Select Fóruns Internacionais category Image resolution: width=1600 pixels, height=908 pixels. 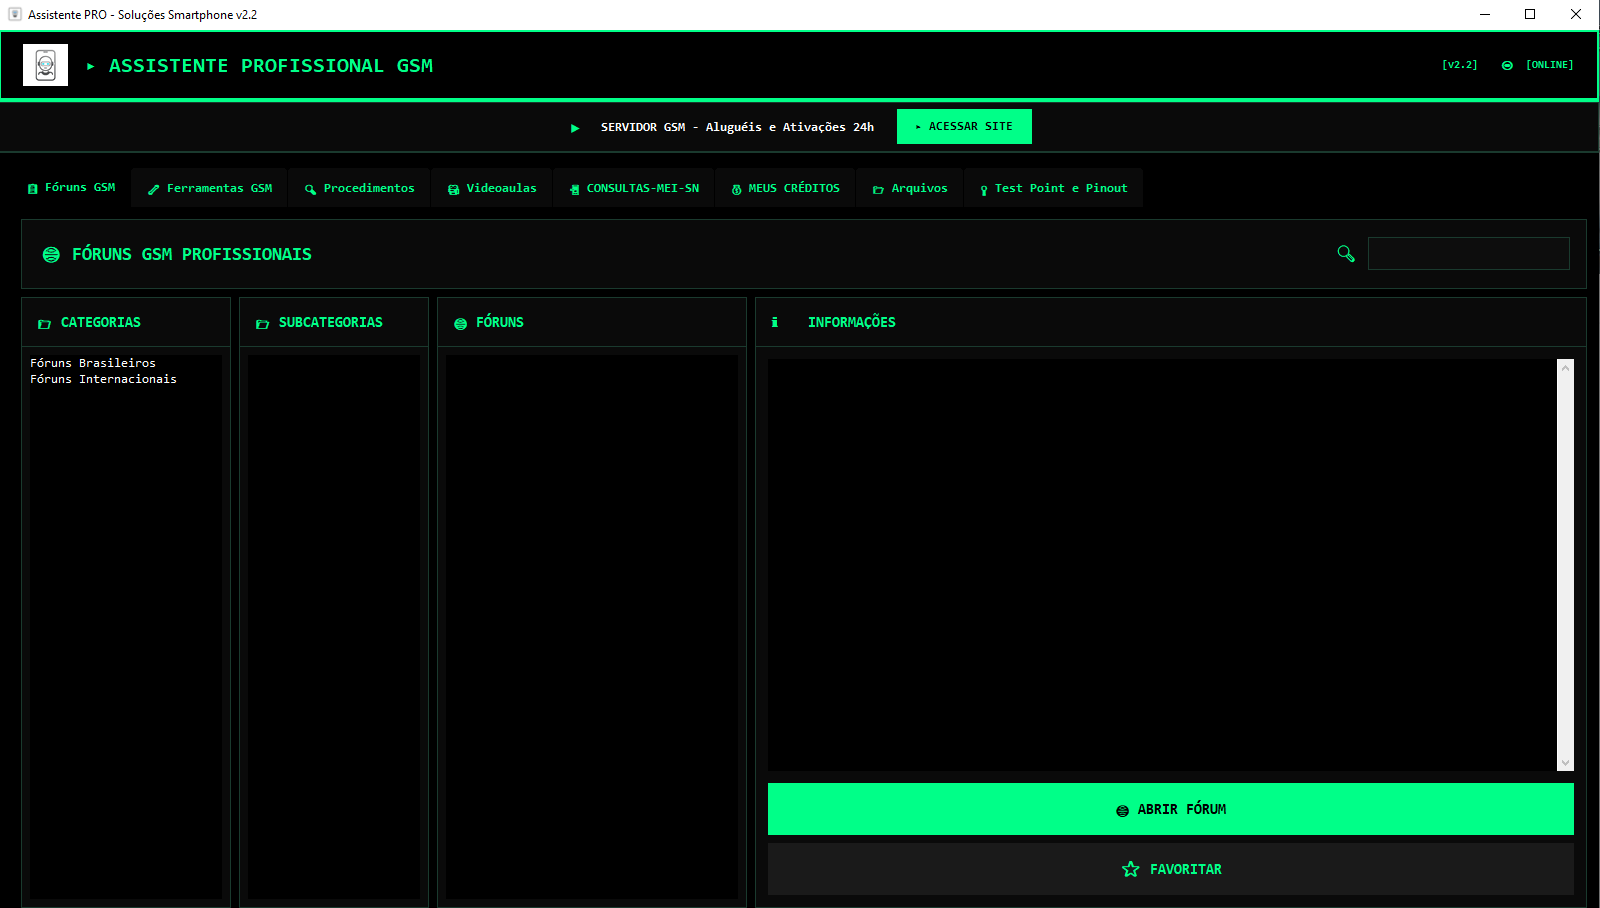(x=103, y=379)
